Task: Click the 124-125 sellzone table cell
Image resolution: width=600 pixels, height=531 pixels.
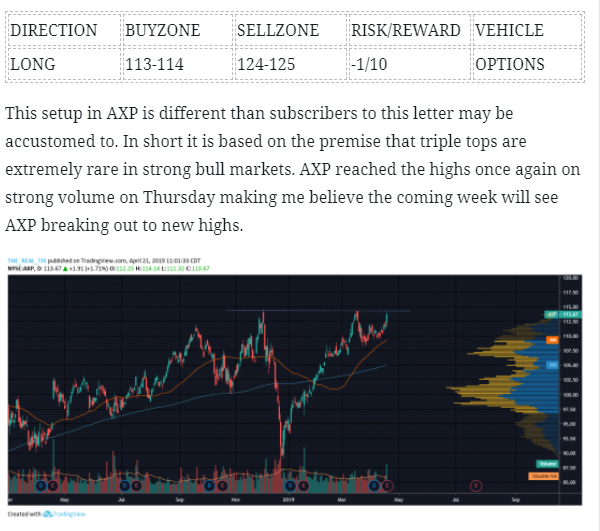Action: click(x=291, y=64)
